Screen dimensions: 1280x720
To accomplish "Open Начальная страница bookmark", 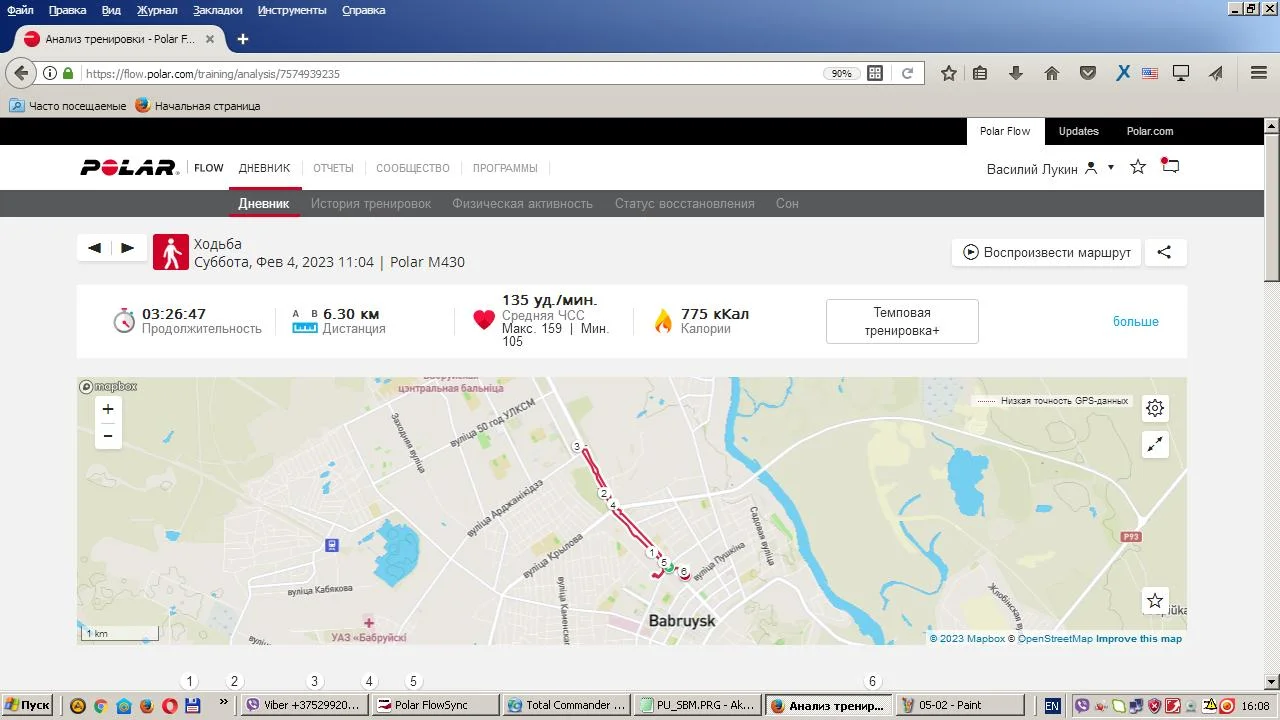I will [x=198, y=105].
